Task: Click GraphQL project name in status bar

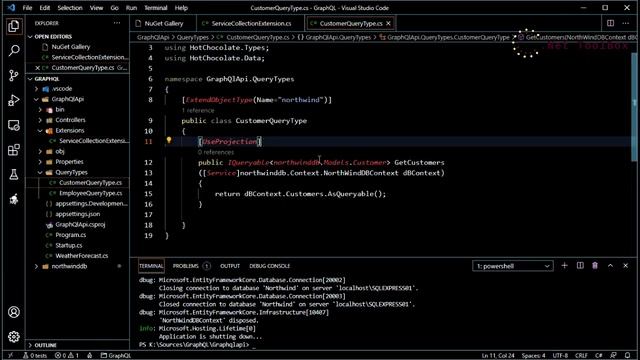Action: pos(116,356)
